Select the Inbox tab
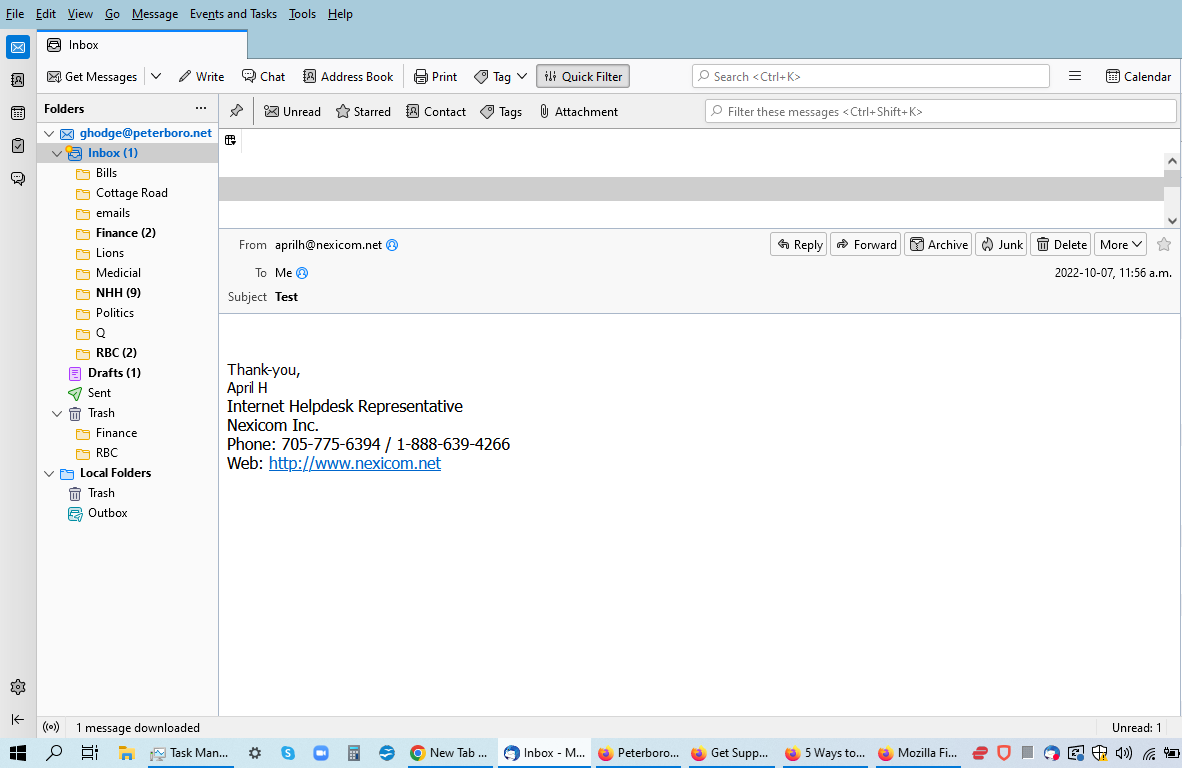The width and height of the screenshot is (1182, 768). pyautogui.click(x=142, y=45)
